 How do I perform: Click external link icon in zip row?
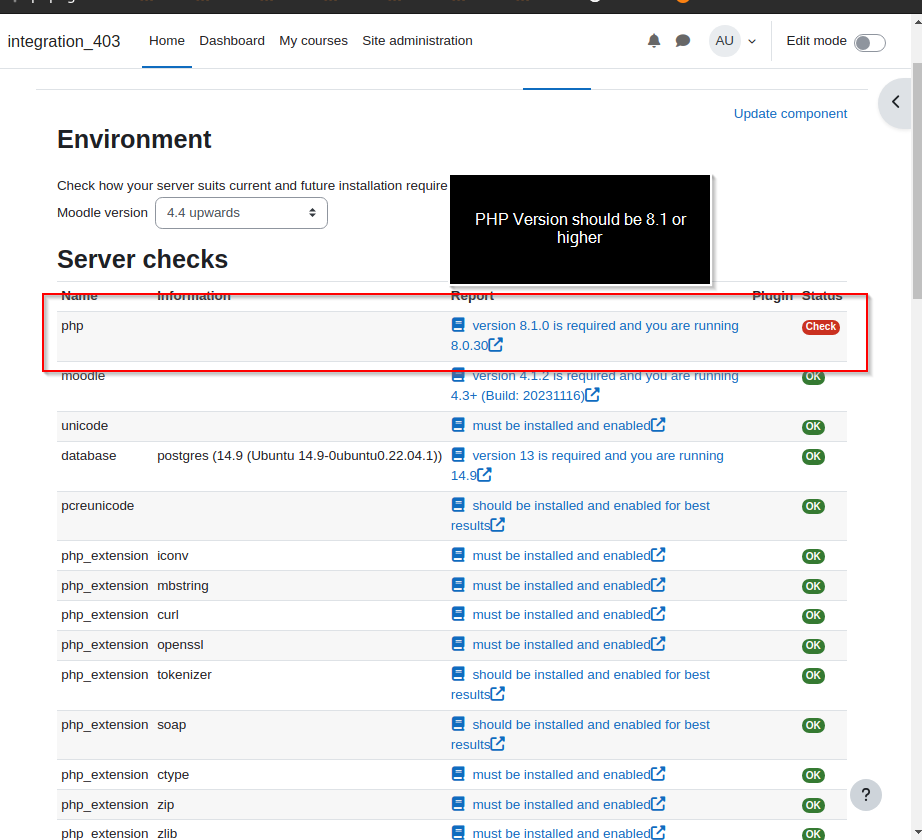(x=658, y=804)
